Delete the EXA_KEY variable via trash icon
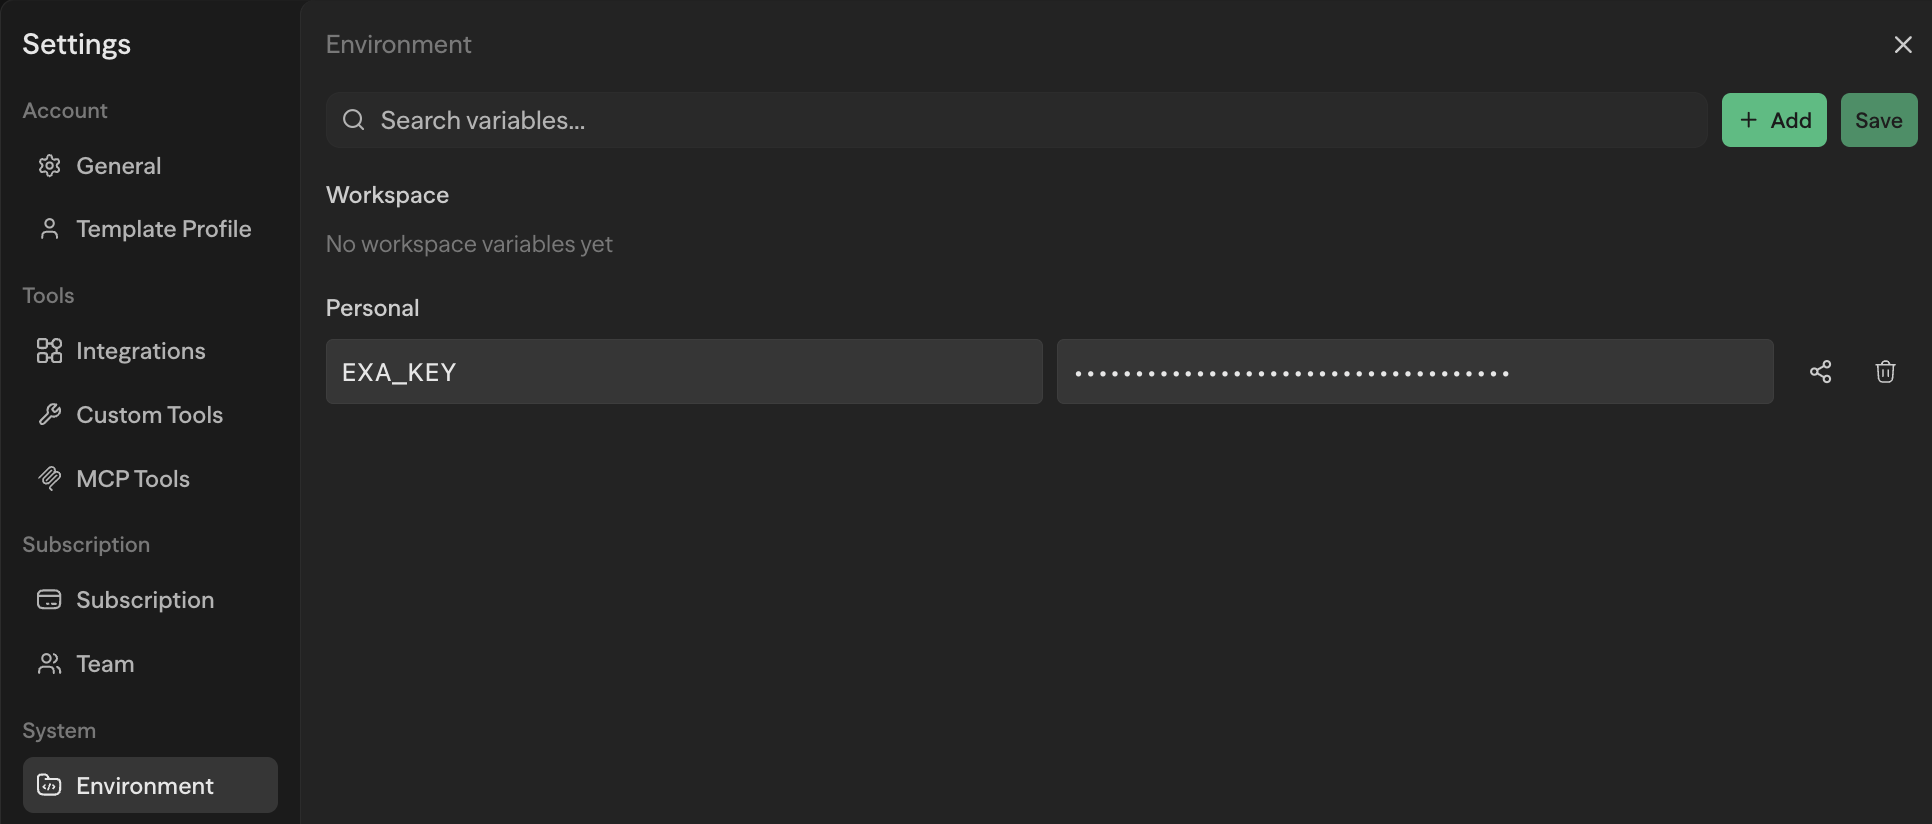1932x824 pixels. point(1885,372)
